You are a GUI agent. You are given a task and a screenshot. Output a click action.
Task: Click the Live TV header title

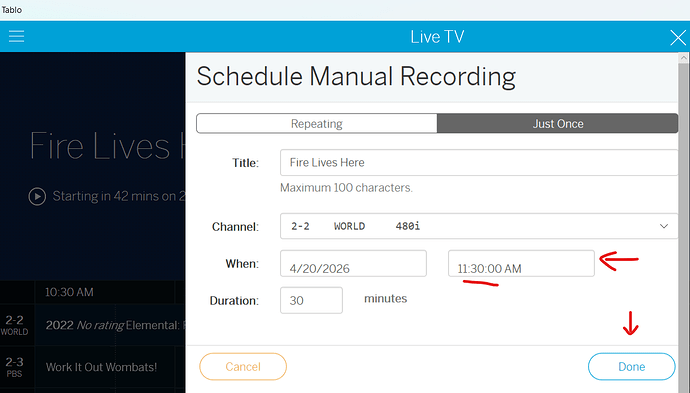point(437,37)
